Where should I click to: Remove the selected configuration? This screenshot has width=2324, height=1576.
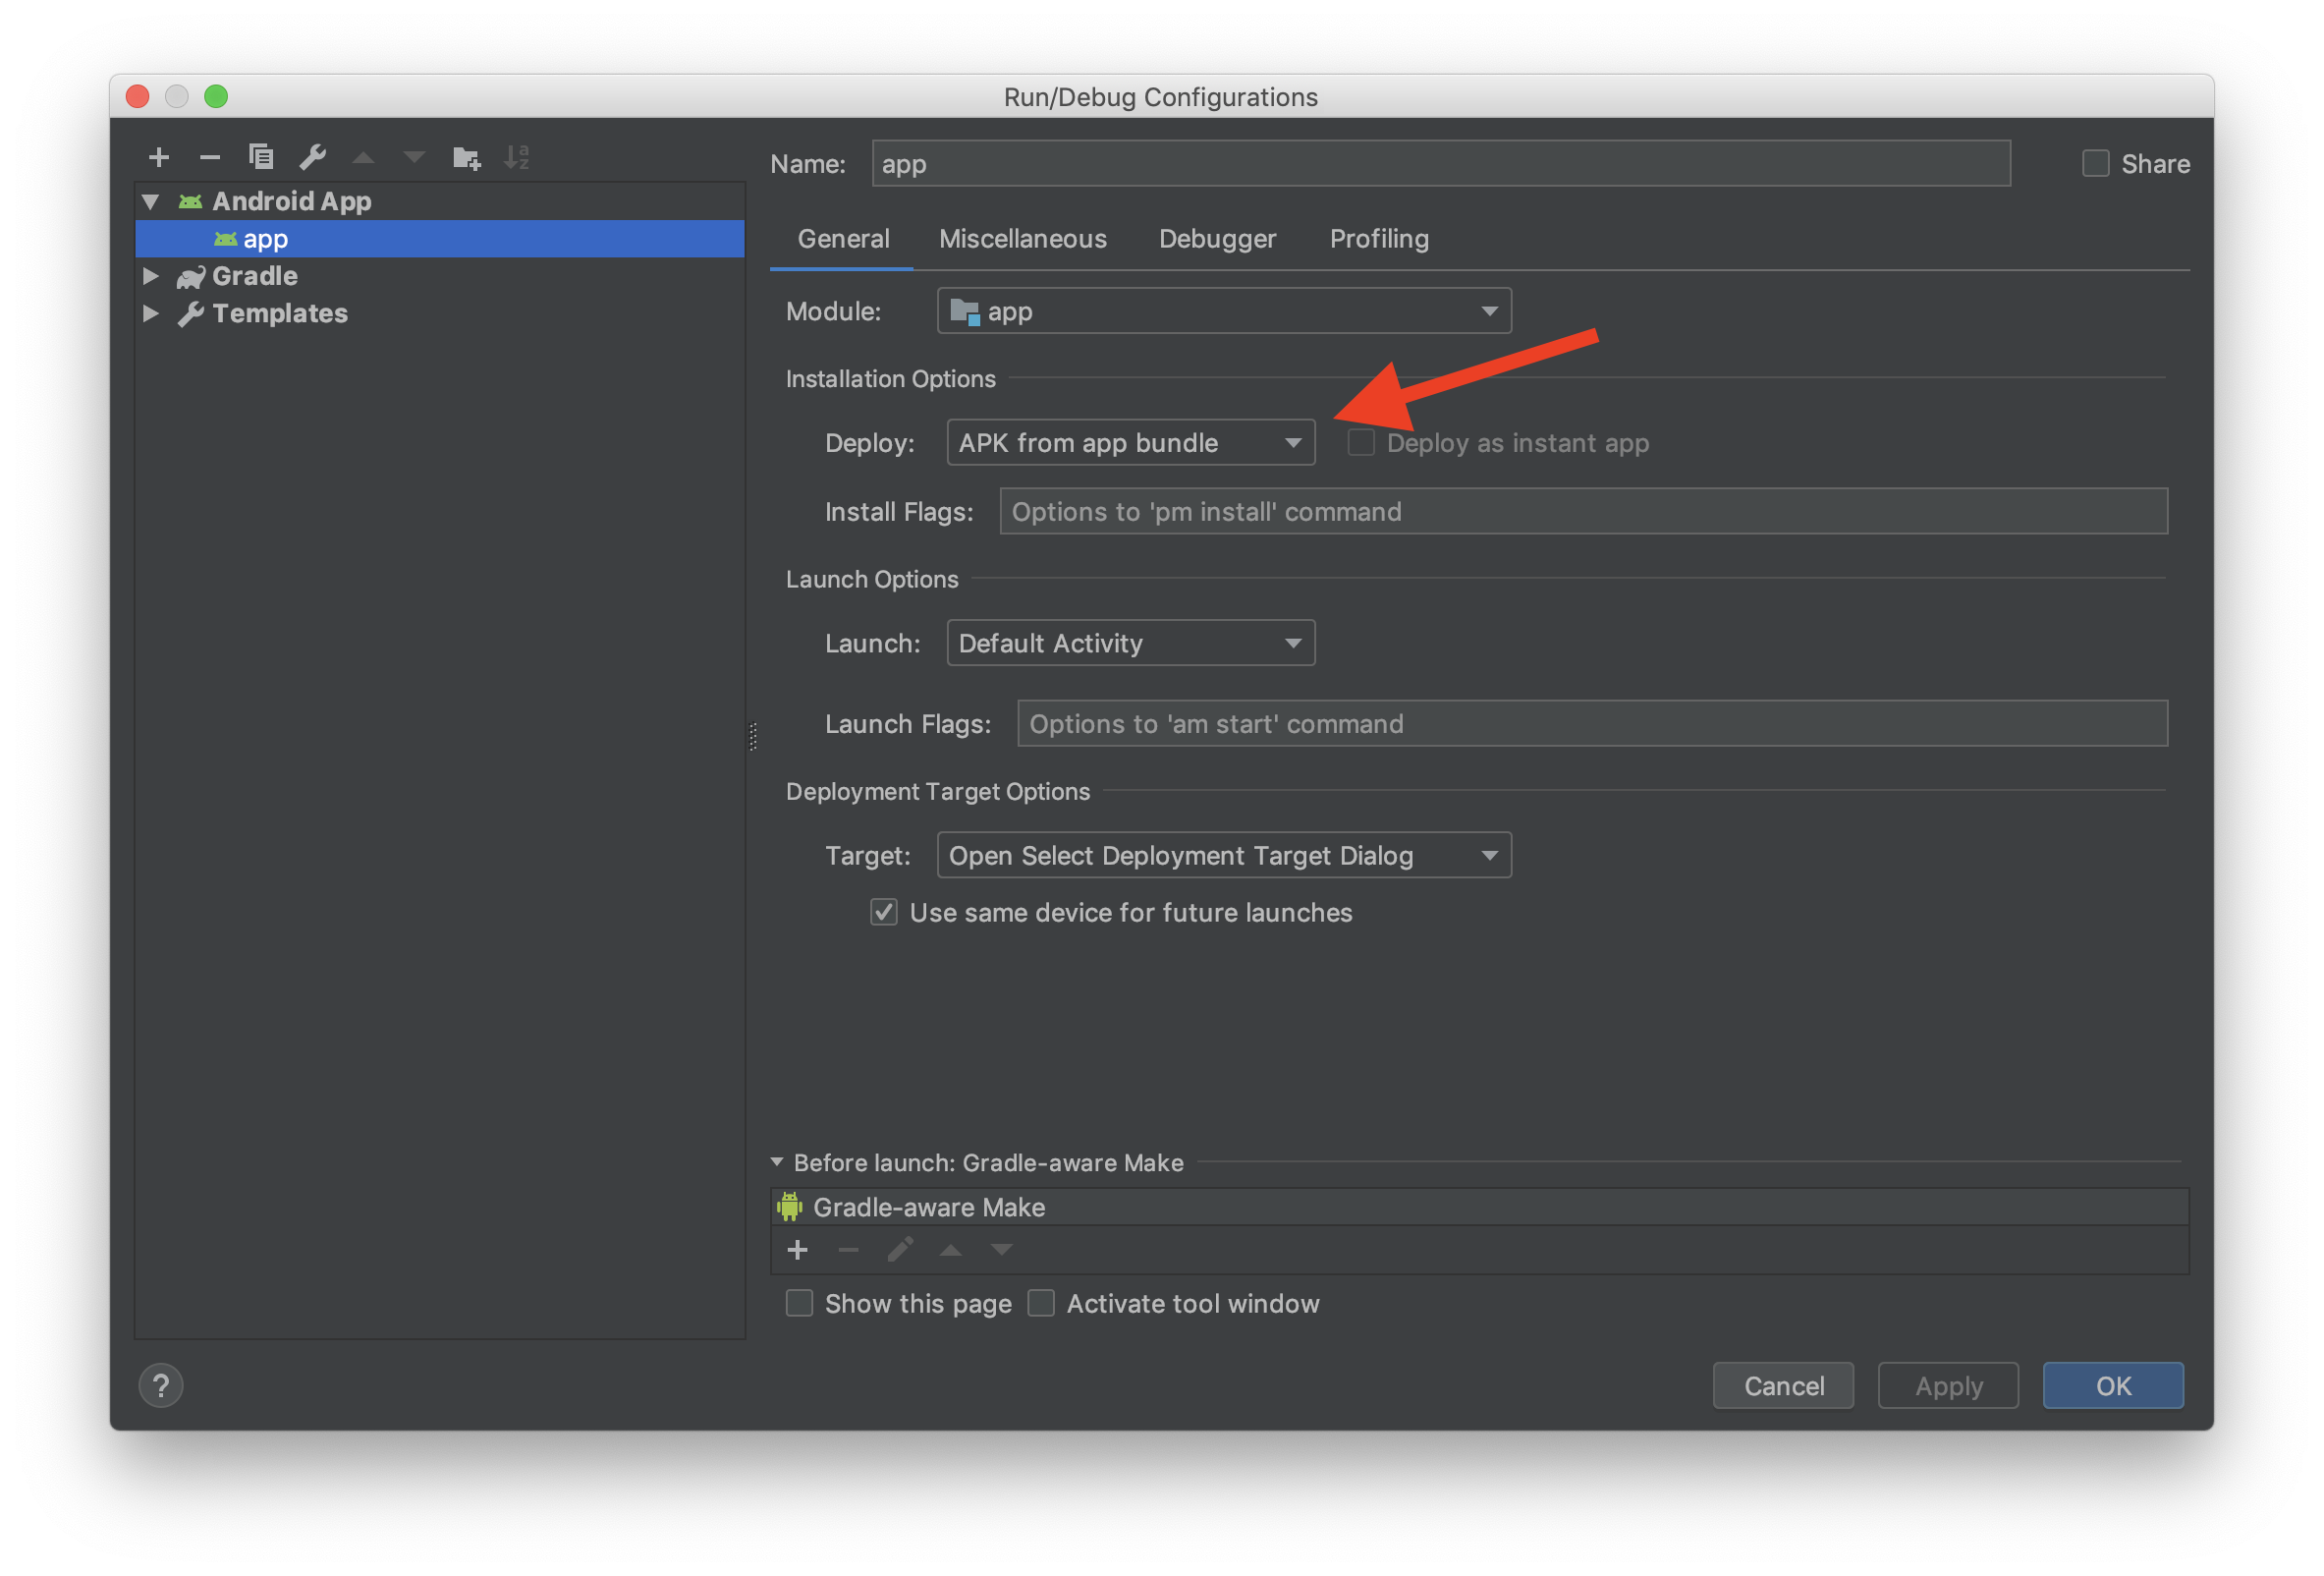[x=209, y=157]
